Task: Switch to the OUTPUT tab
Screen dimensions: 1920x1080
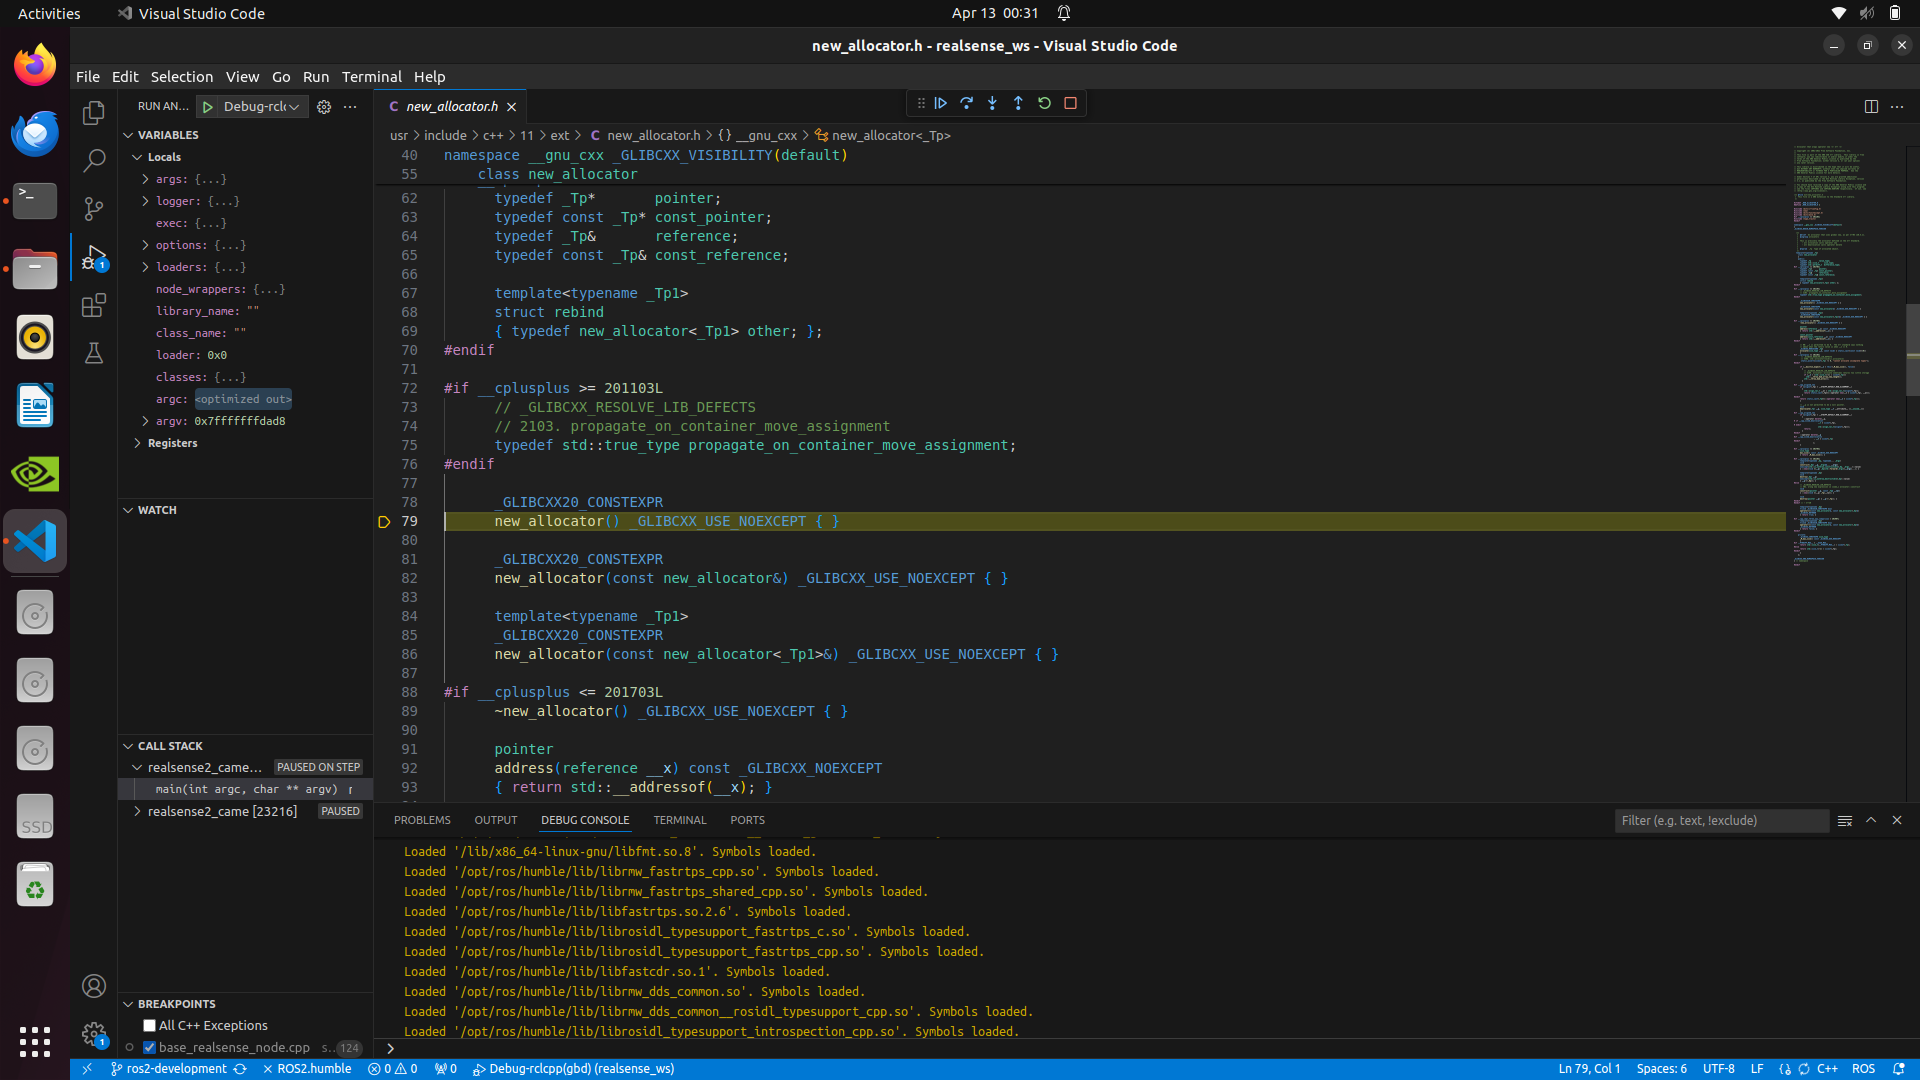Action: (496, 820)
